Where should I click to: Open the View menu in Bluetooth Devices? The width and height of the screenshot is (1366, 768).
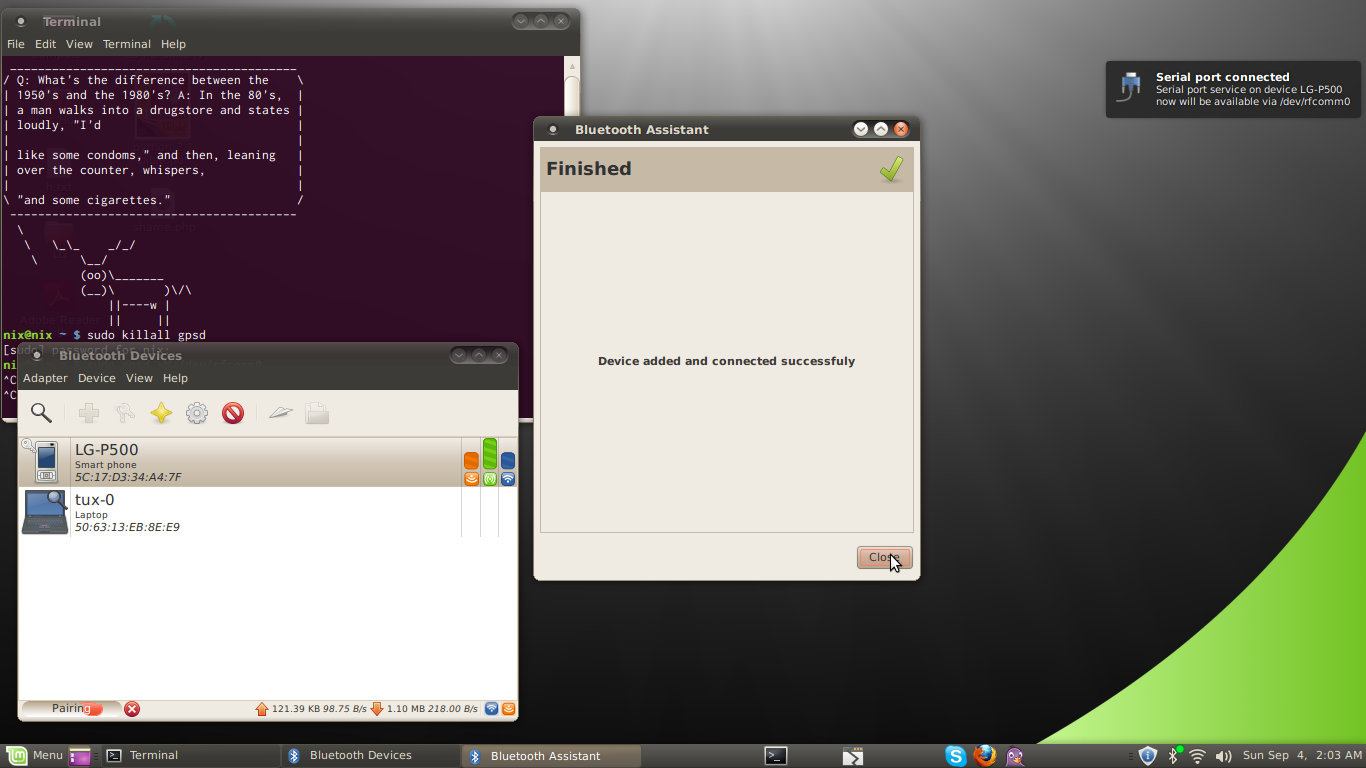139,378
